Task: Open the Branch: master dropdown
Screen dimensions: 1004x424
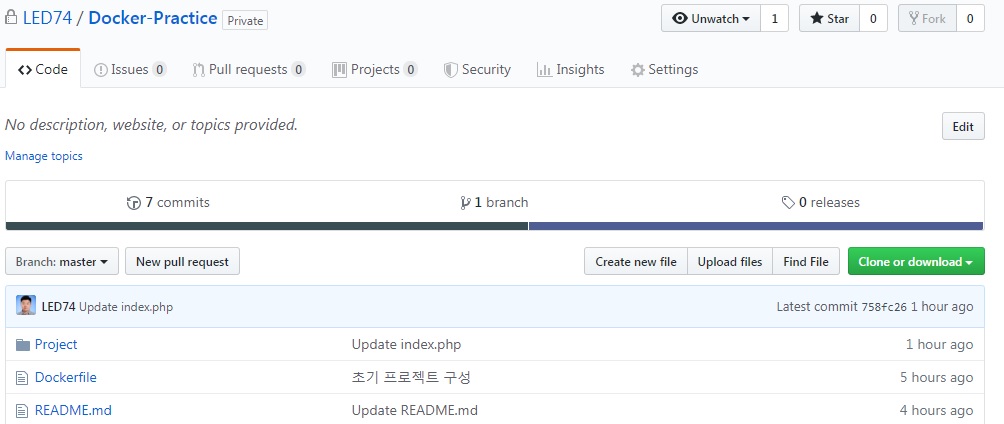Action: click(x=62, y=261)
